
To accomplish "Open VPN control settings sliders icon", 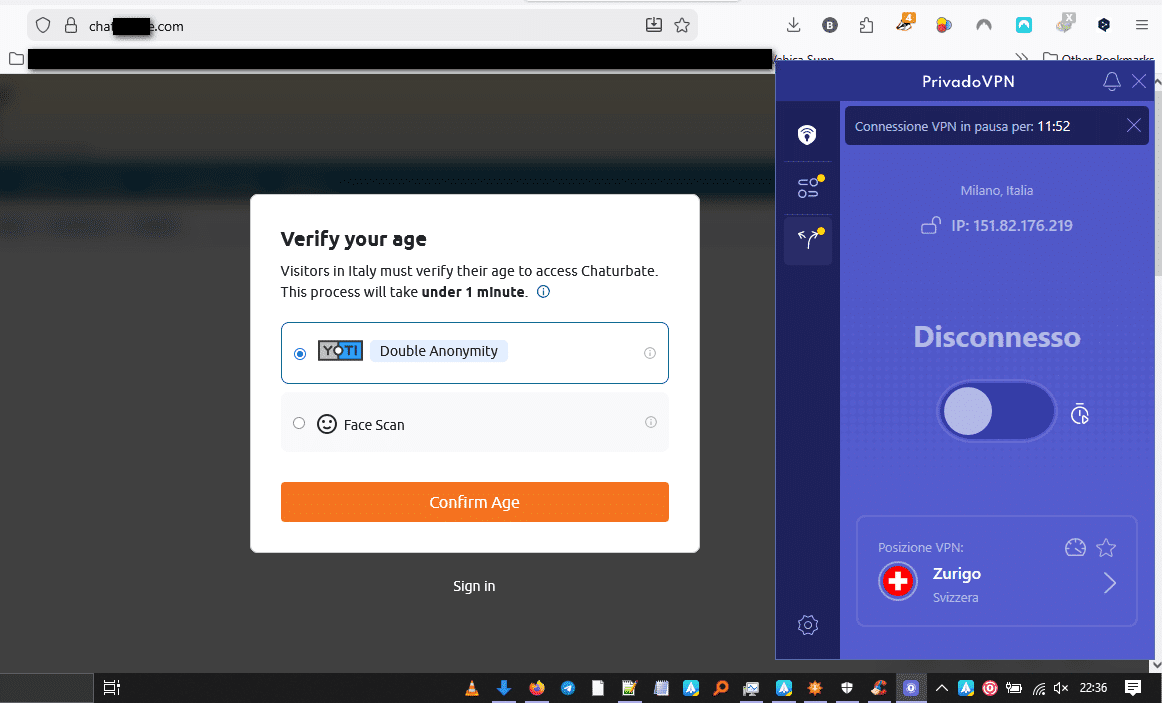I will 809,187.
